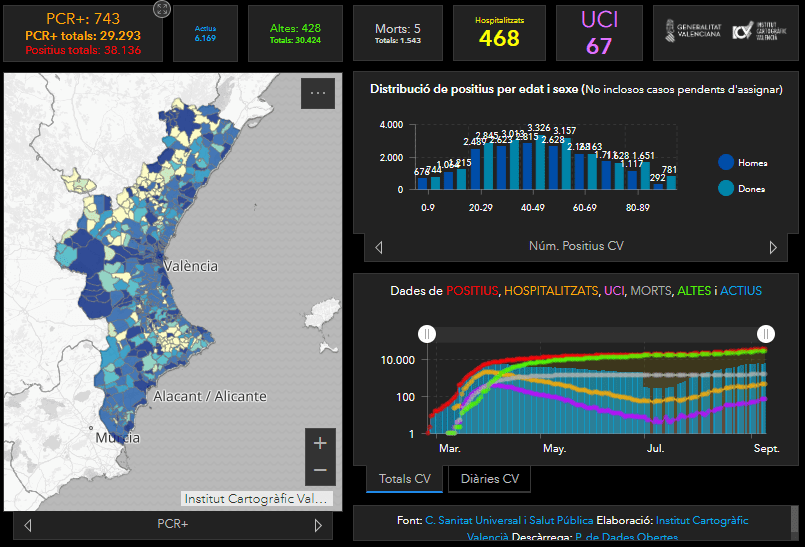The height and width of the screenshot is (547, 805).
Task: Go to previous map indicator before PCR+
Action: click(x=28, y=525)
